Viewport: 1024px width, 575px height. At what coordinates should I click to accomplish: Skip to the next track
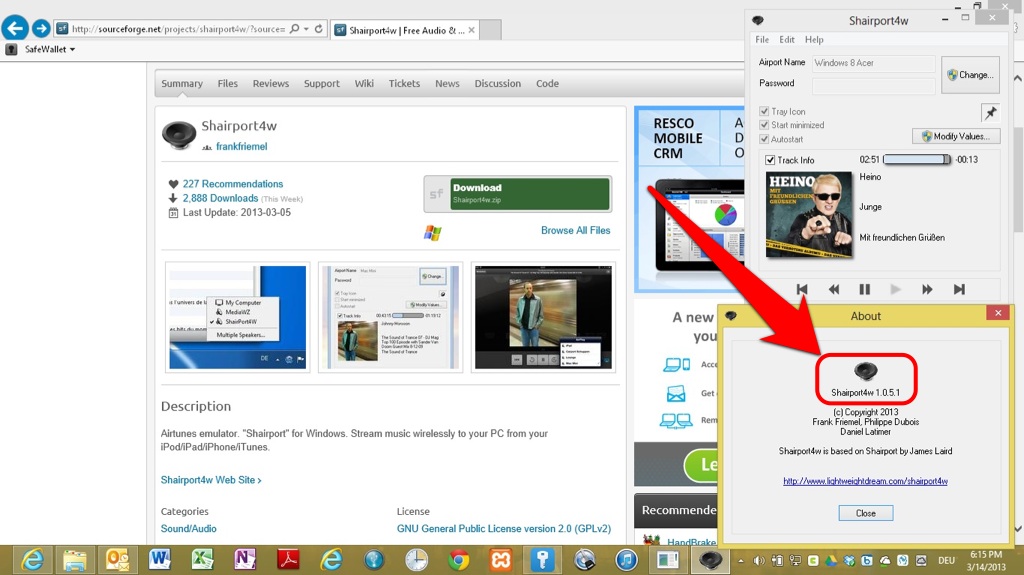click(958, 290)
